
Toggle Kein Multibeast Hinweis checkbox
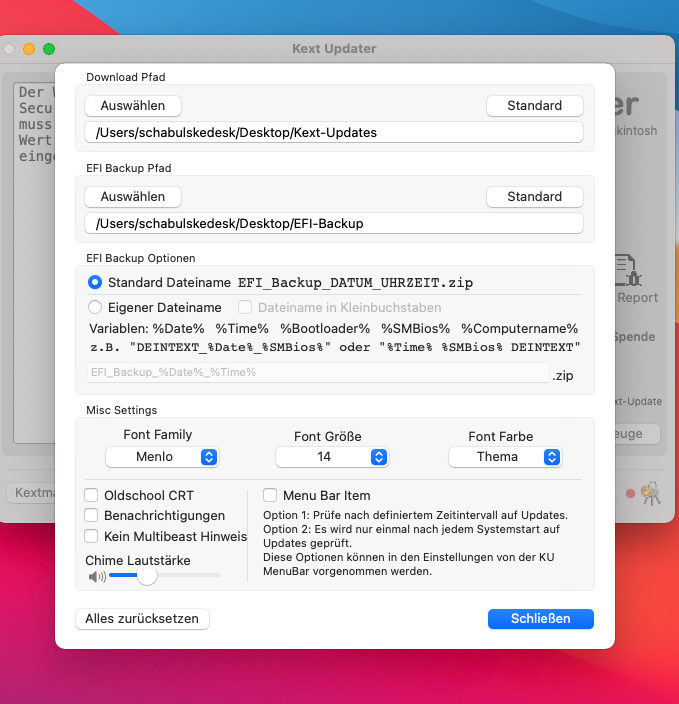pyautogui.click(x=91, y=536)
